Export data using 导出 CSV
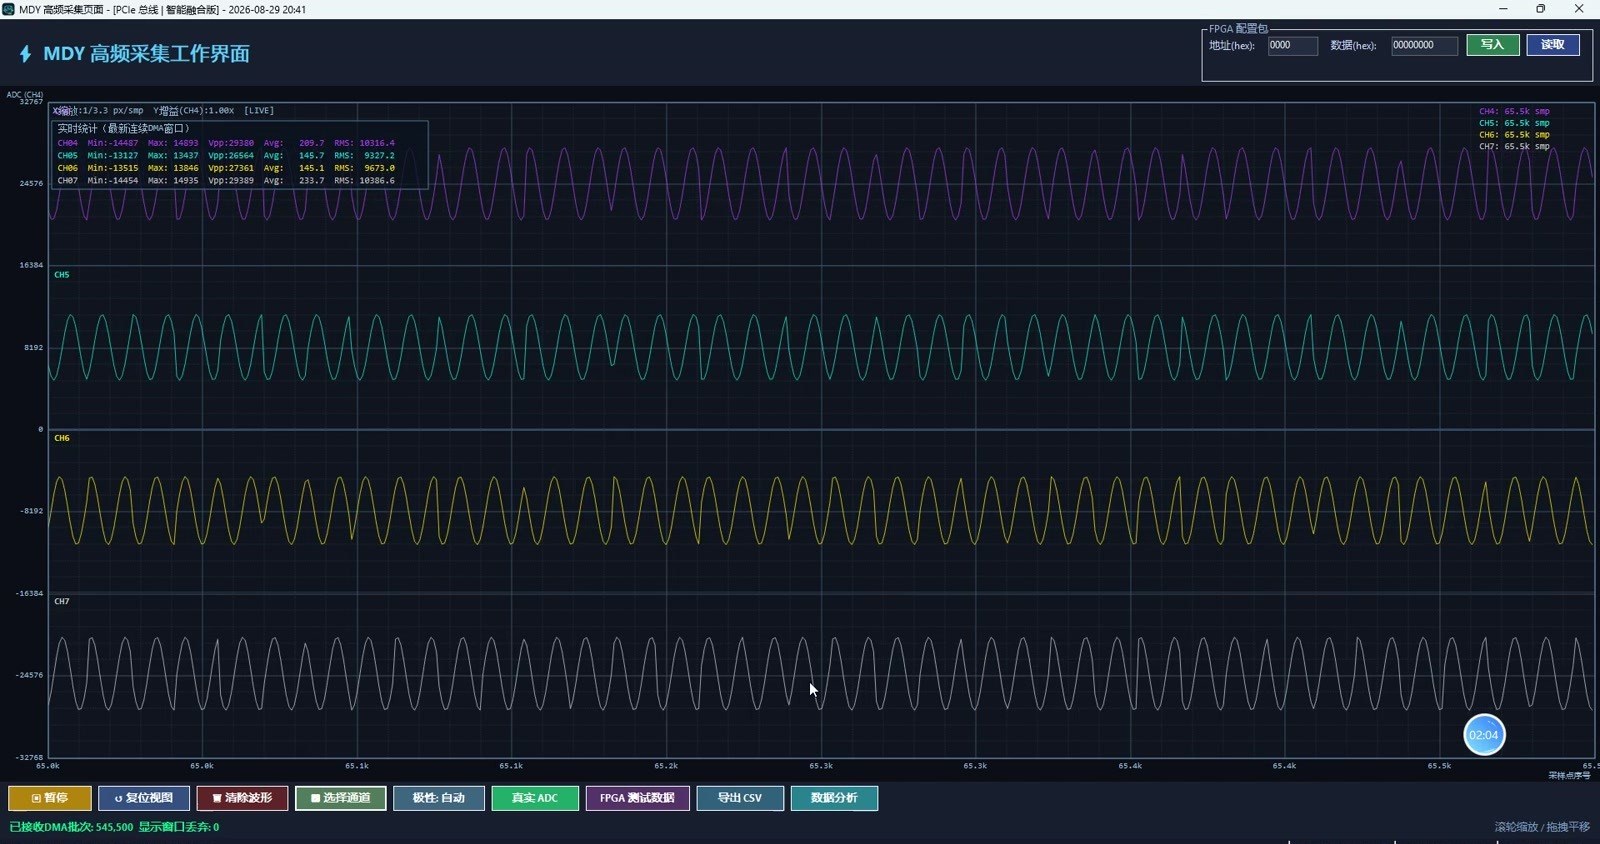This screenshot has width=1600, height=844. [740, 798]
